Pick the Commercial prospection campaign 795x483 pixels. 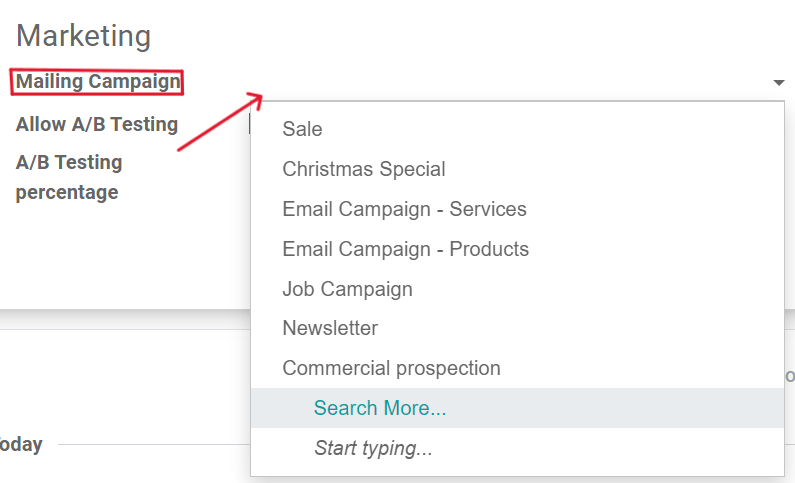tap(391, 368)
